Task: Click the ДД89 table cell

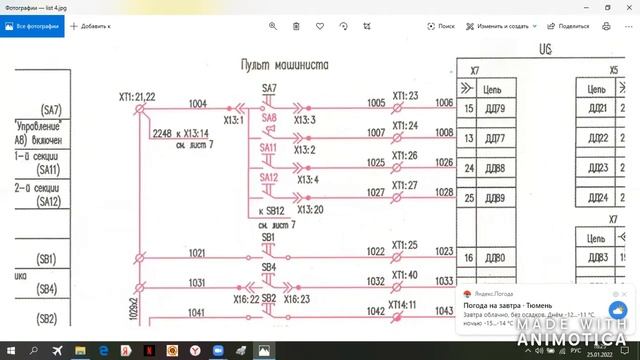Action: (x=495, y=198)
